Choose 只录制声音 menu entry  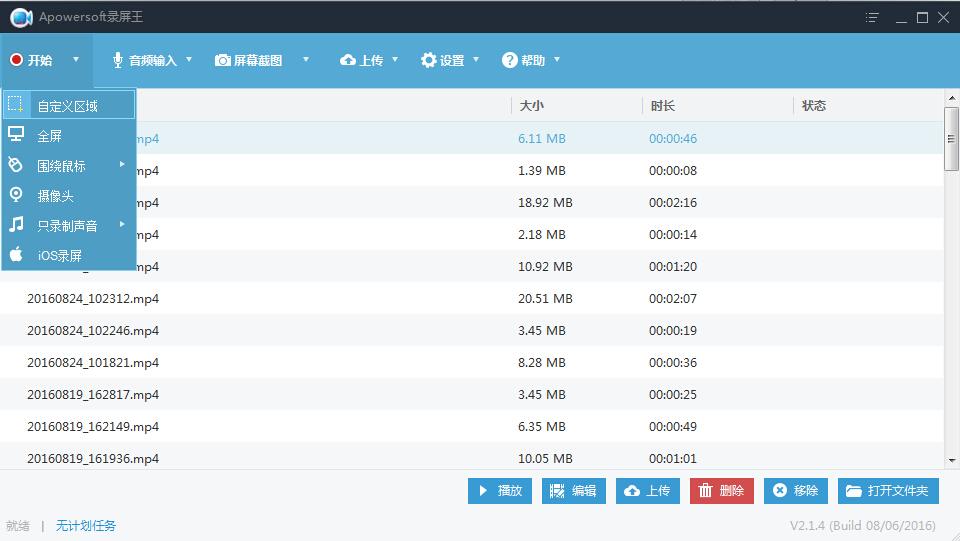(x=69, y=225)
